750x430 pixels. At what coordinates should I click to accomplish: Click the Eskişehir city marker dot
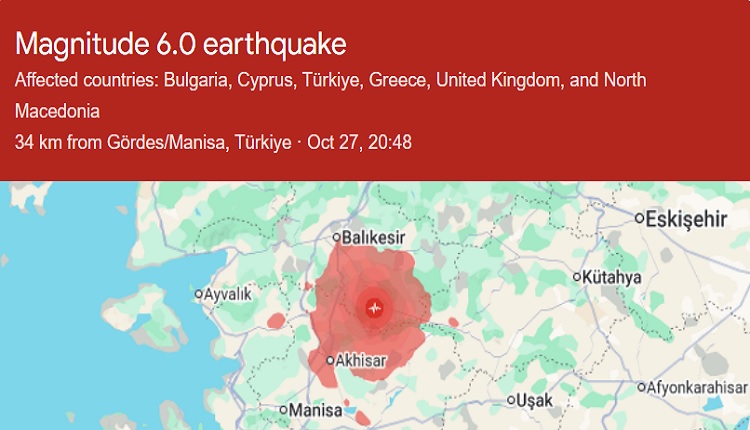click(x=640, y=218)
